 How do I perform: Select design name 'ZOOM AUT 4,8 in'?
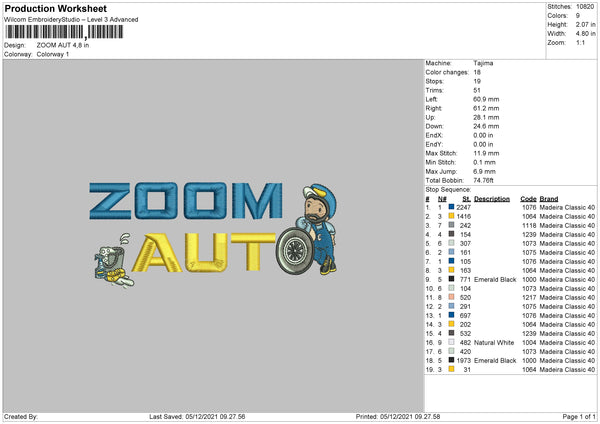[x=63, y=45]
